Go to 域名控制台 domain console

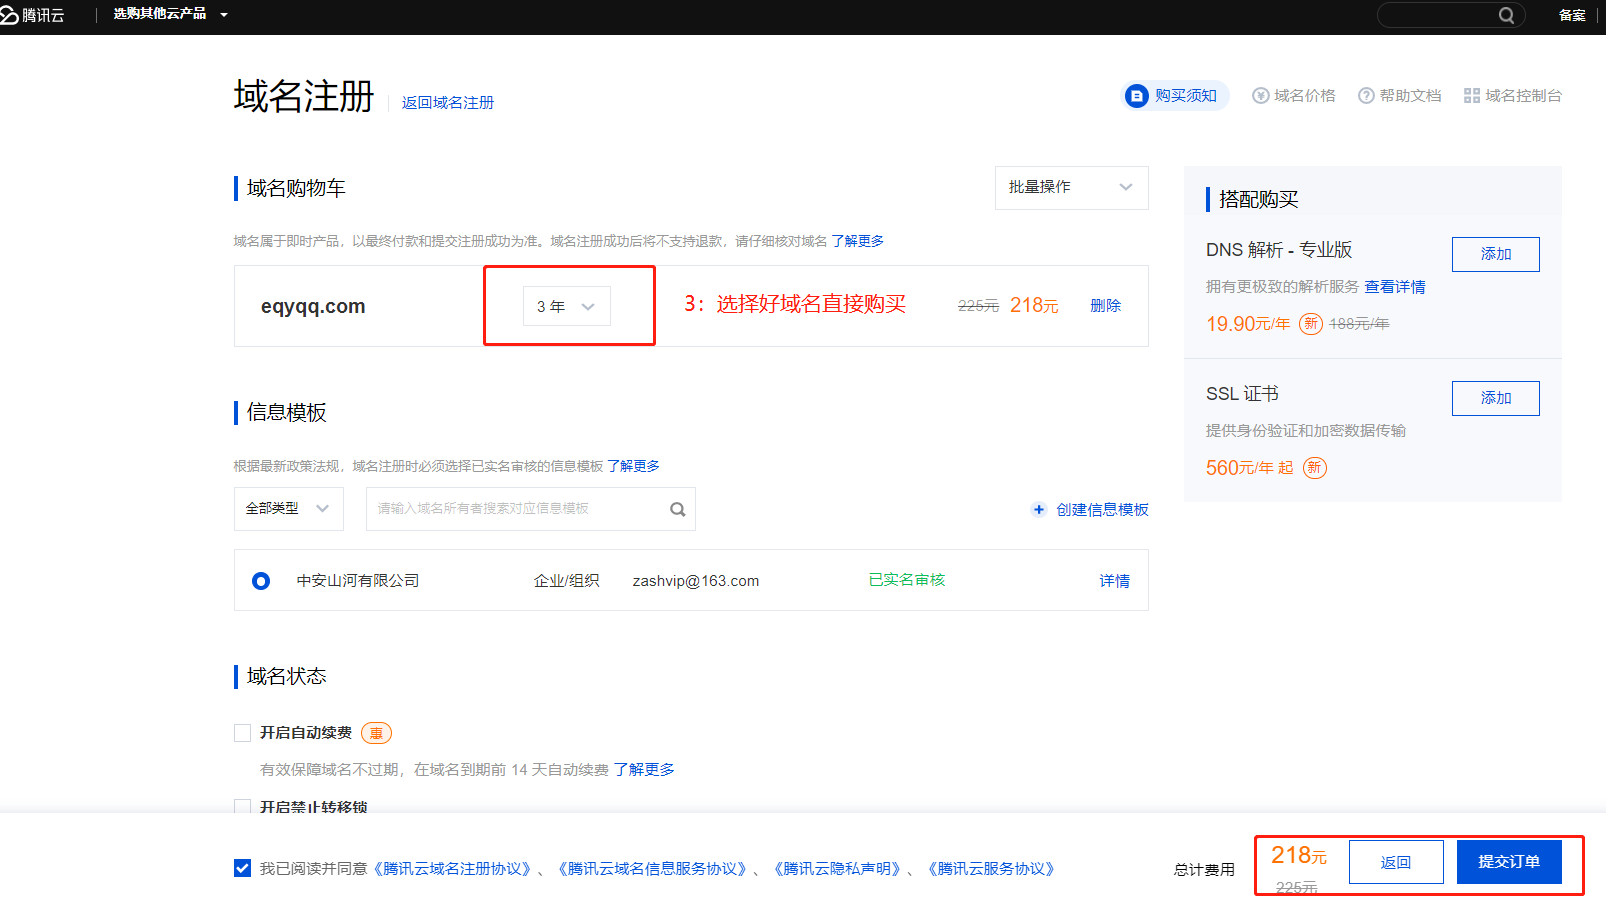[x=1512, y=96]
